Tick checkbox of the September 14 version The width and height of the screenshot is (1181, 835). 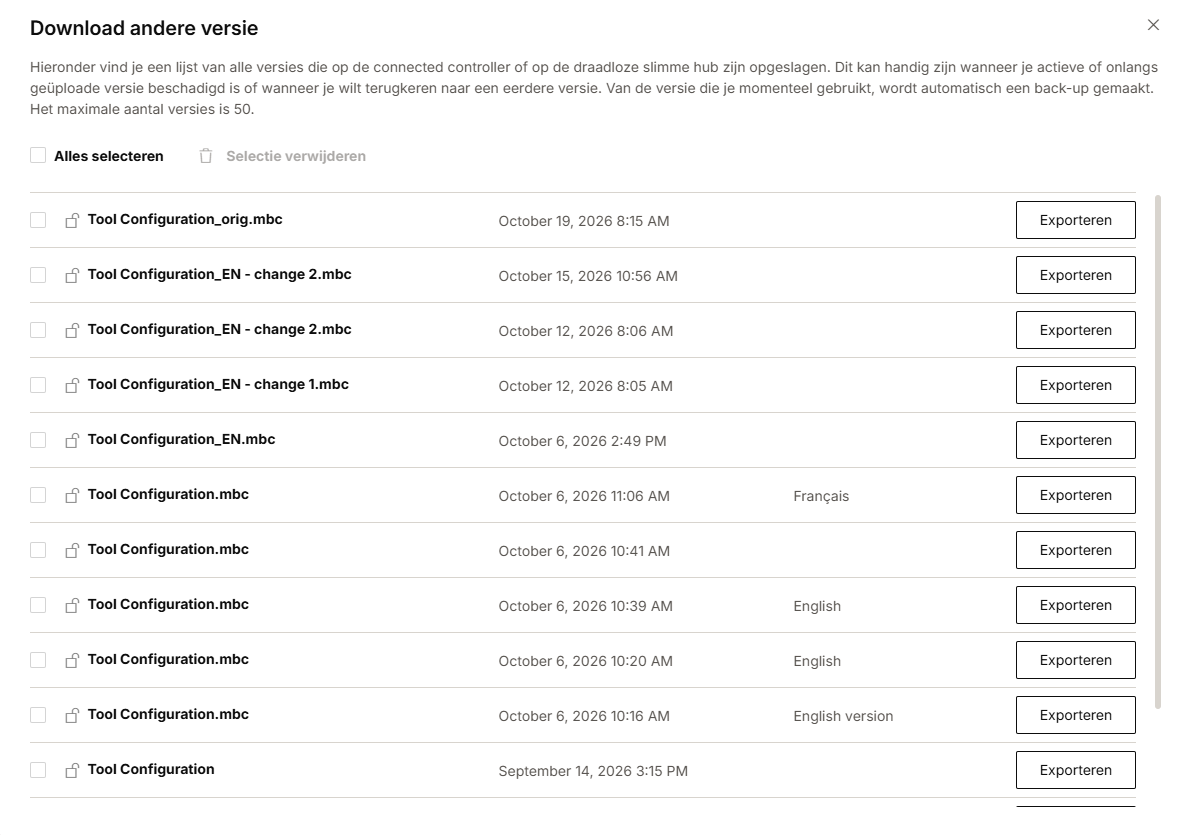pos(38,769)
